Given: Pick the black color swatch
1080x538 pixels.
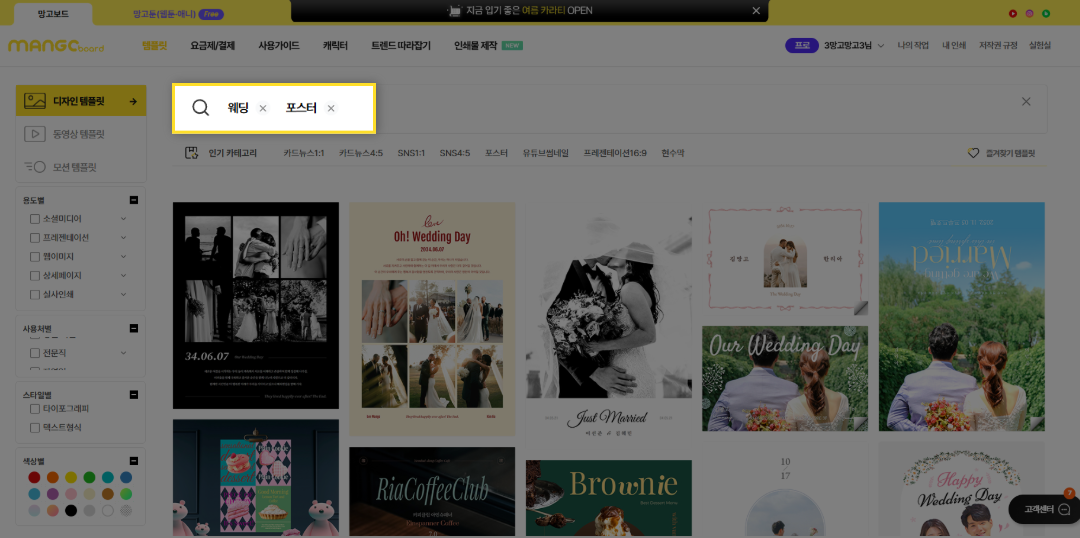Looking at the screenshot, I should pyautogui.click(x=71, y=510).
